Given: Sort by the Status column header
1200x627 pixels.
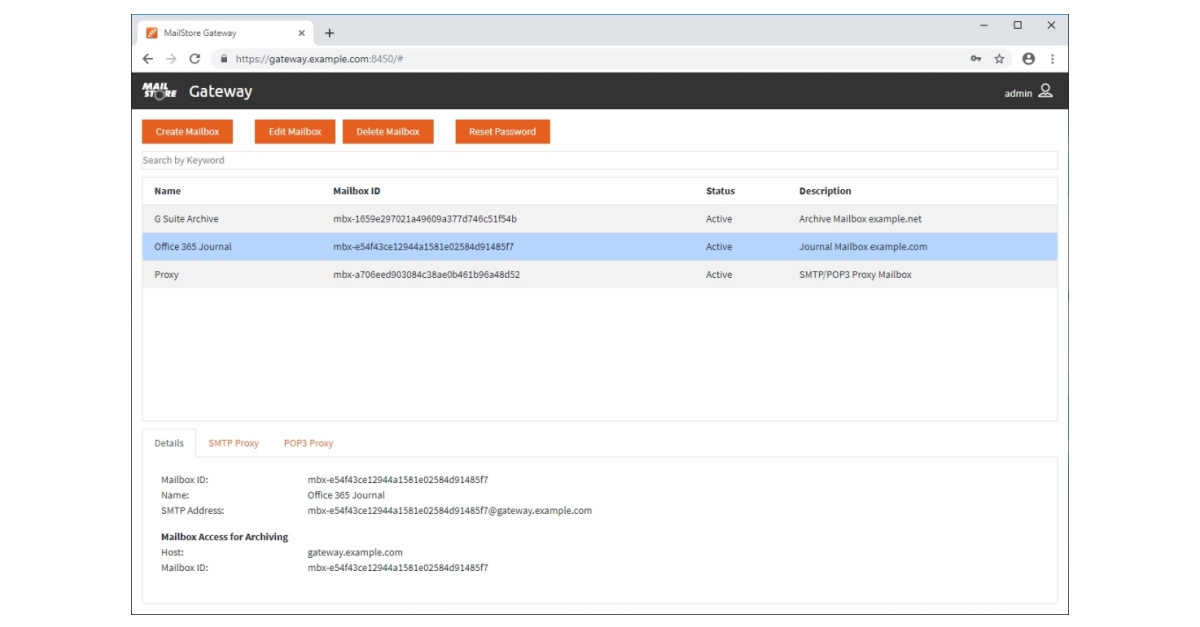Looking at the screenshot, I should 720,191.
